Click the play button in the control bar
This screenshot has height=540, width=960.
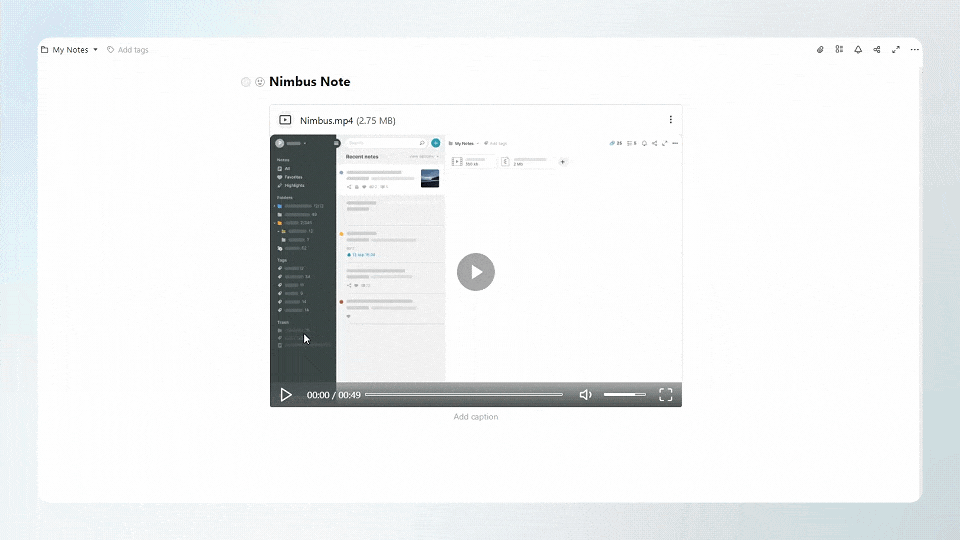(x=286, y=395)
